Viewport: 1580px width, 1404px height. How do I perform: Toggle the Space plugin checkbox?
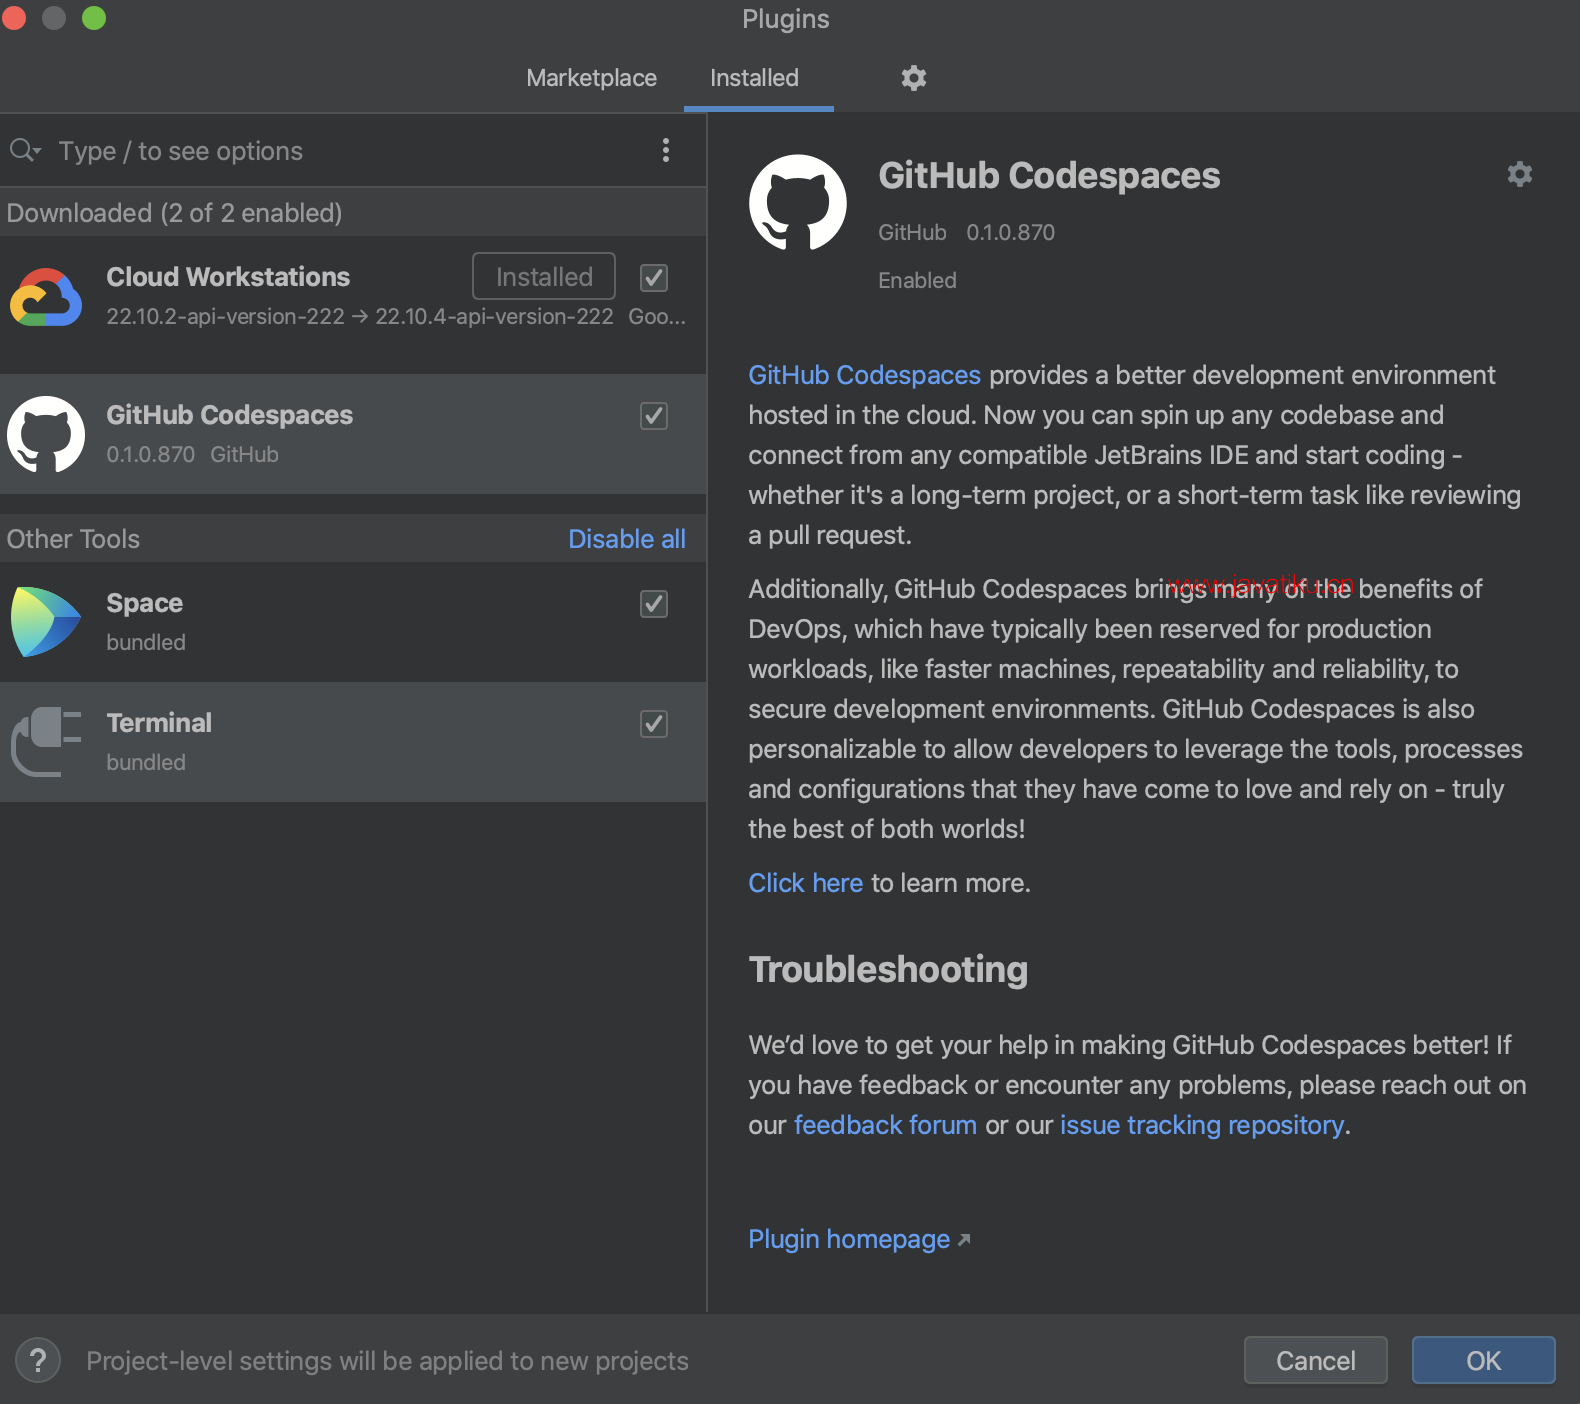(654, 604)
